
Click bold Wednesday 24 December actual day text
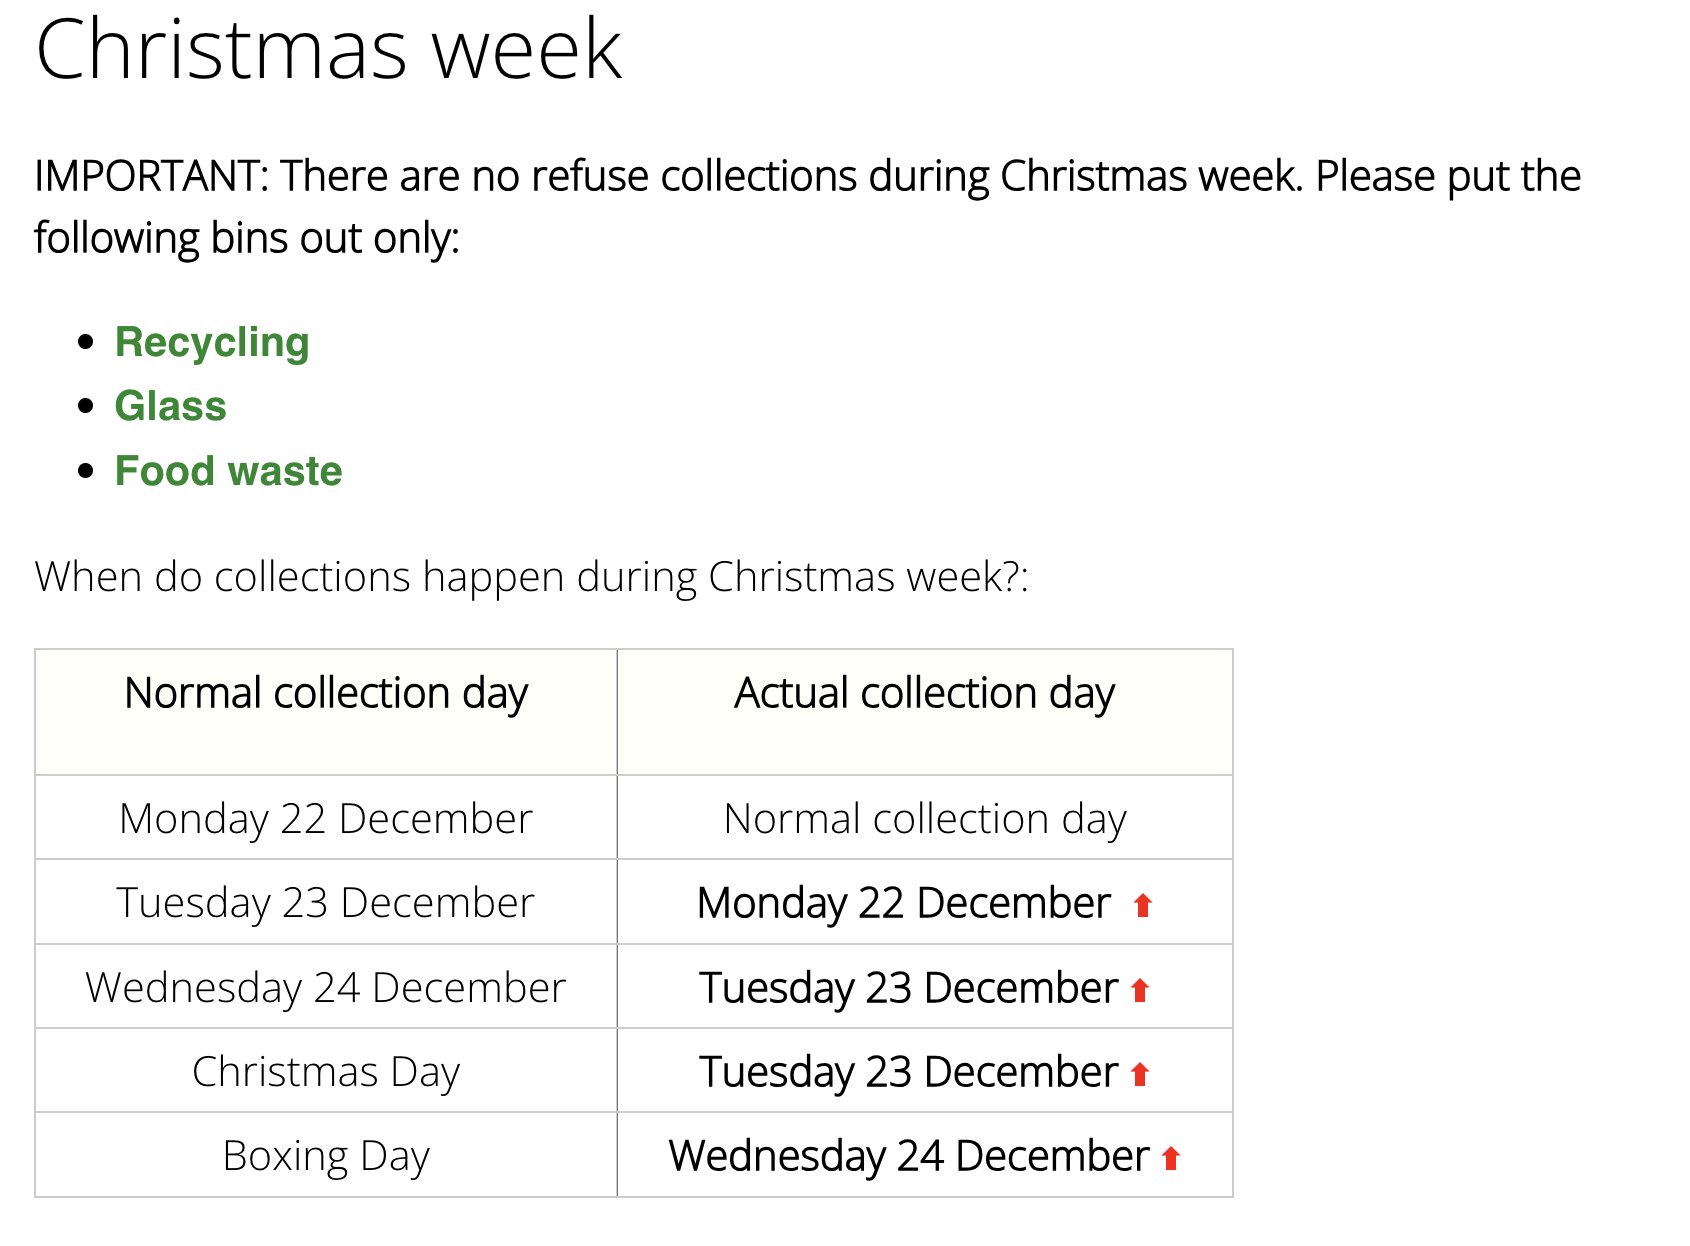pos(909,1156)
